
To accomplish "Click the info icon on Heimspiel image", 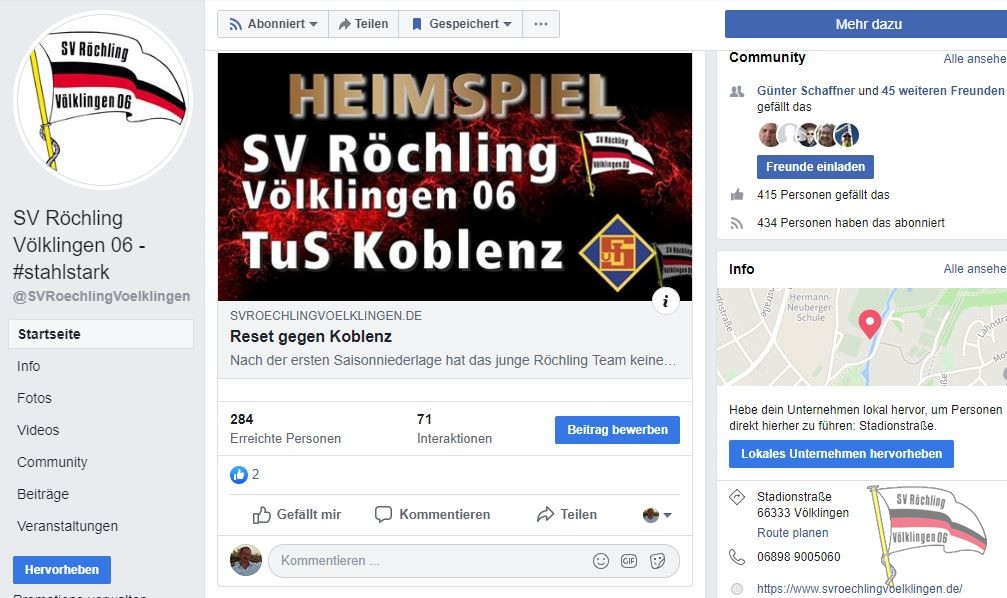I will click(666, 301).
